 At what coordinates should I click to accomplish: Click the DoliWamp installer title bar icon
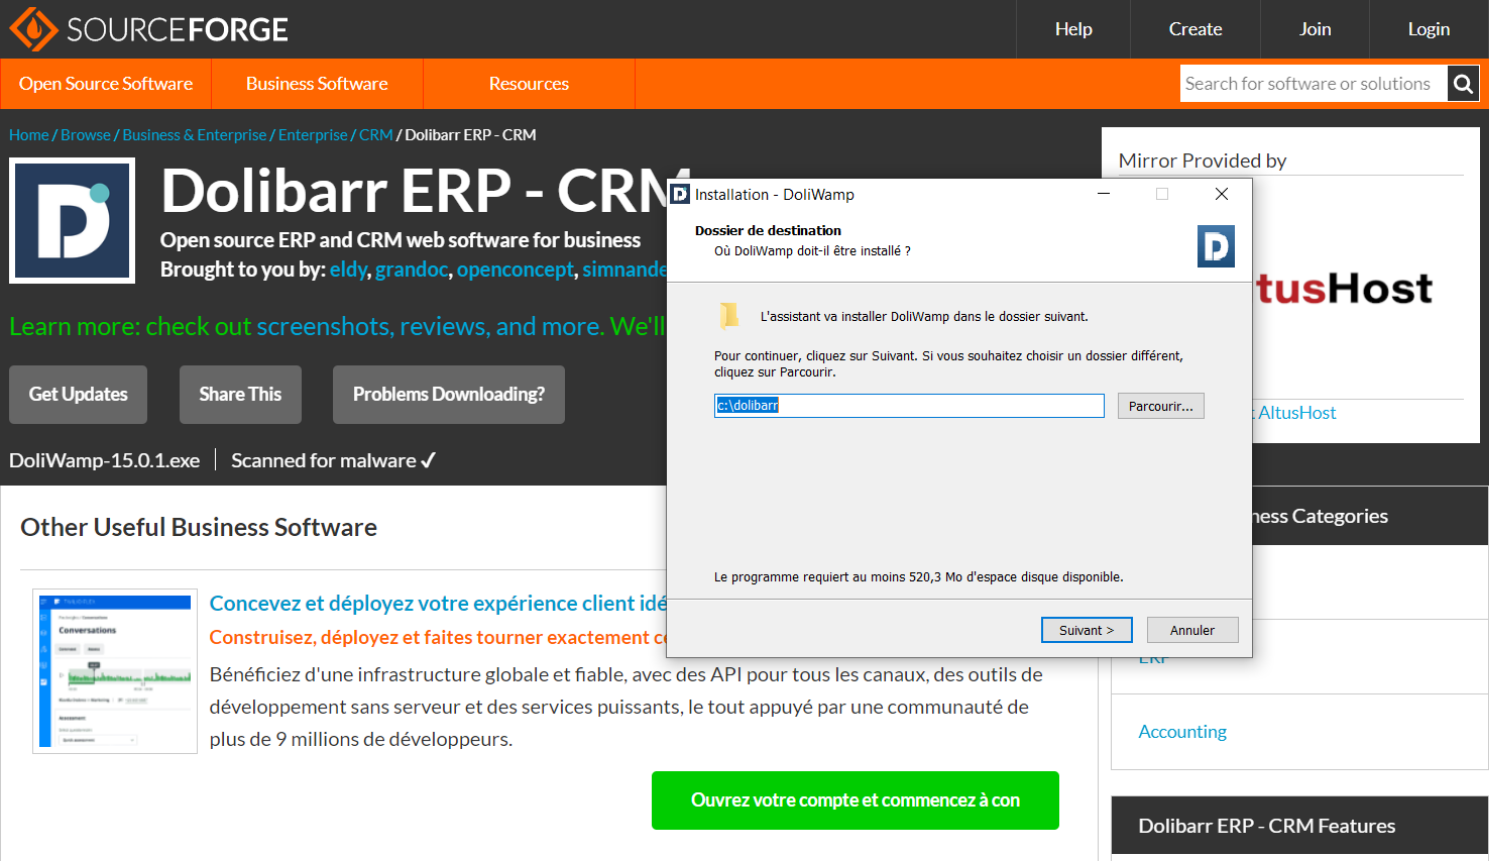(x=681, y=194)
